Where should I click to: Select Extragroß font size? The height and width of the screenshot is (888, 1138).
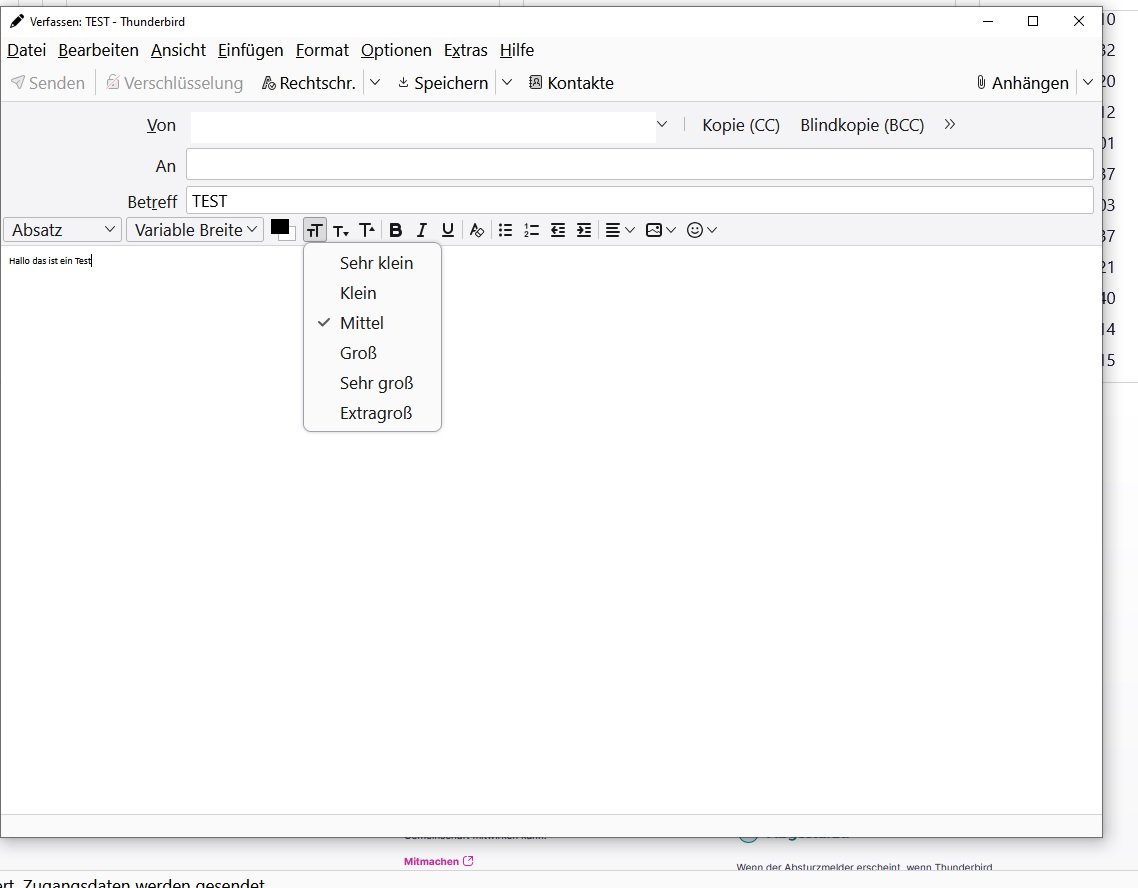click(x=372, y=413)
